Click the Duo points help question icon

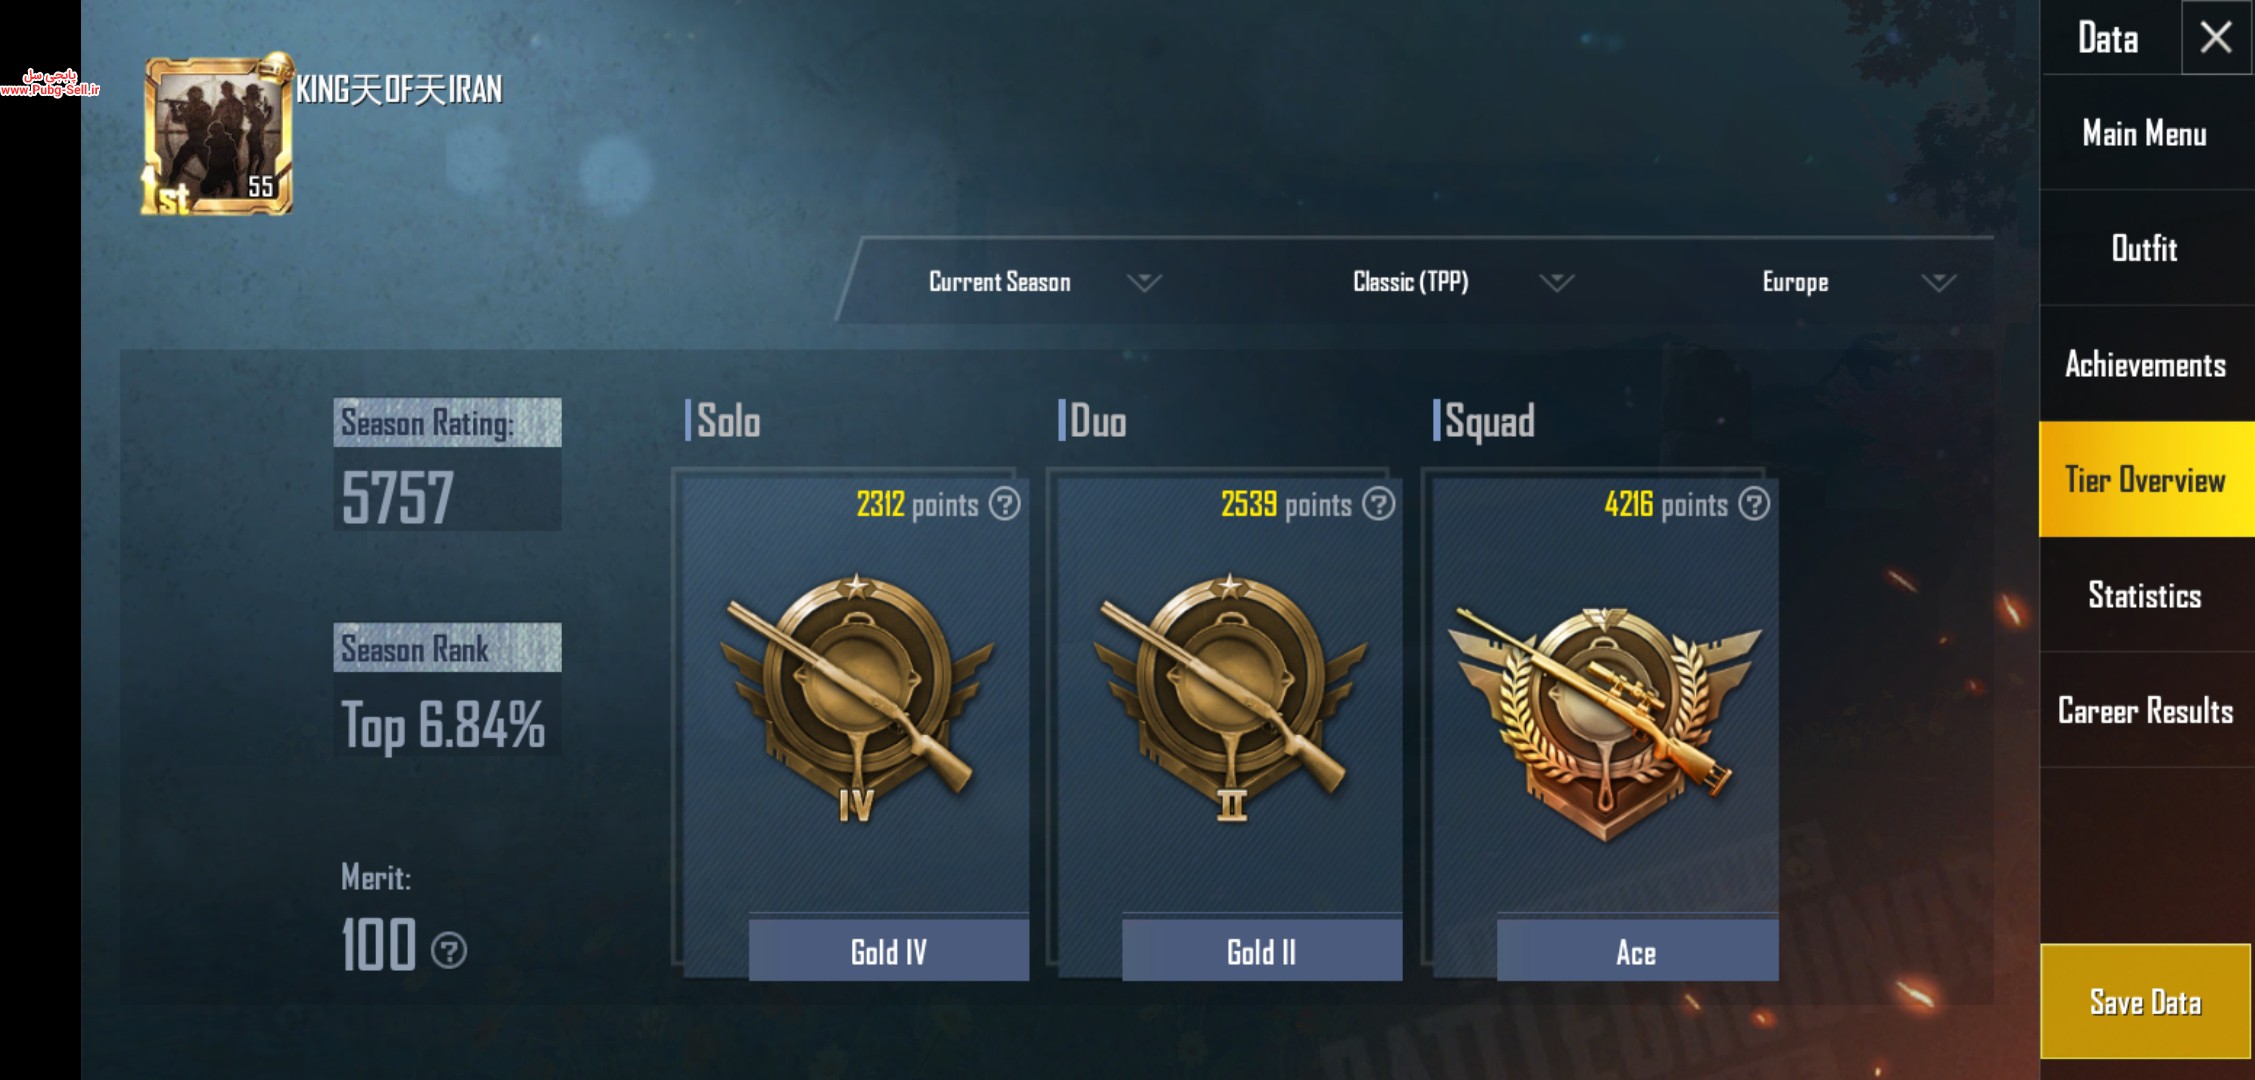[1378, 504]
